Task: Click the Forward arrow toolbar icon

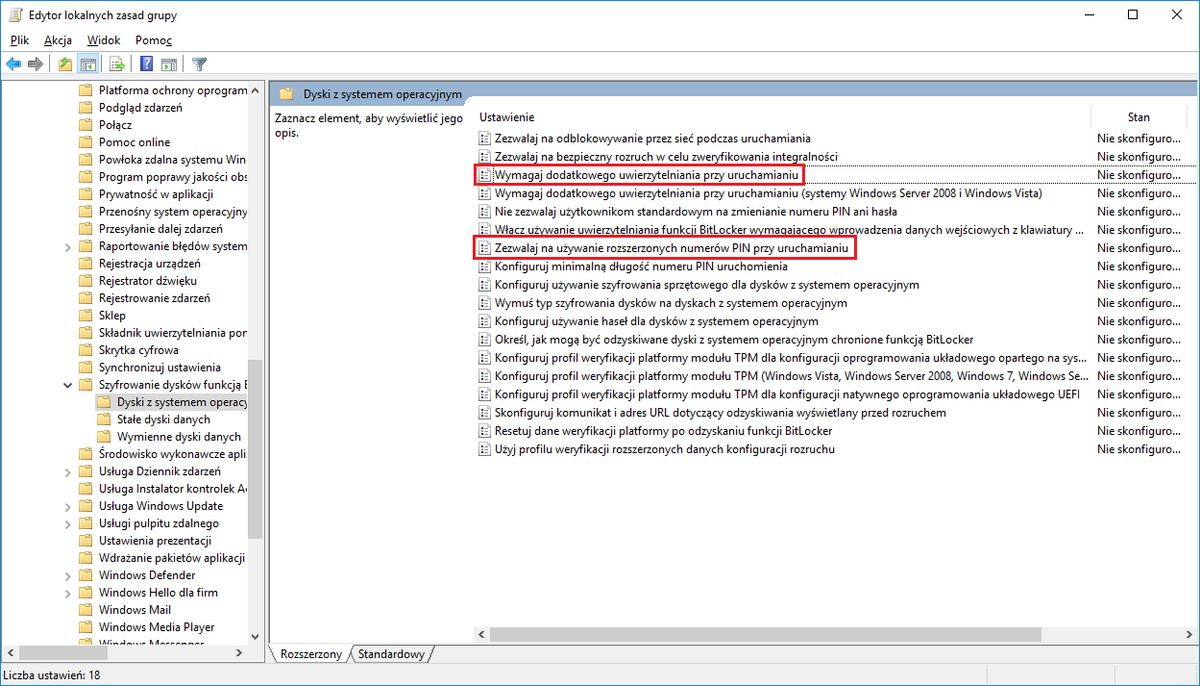Action: (x=36, y=64)
